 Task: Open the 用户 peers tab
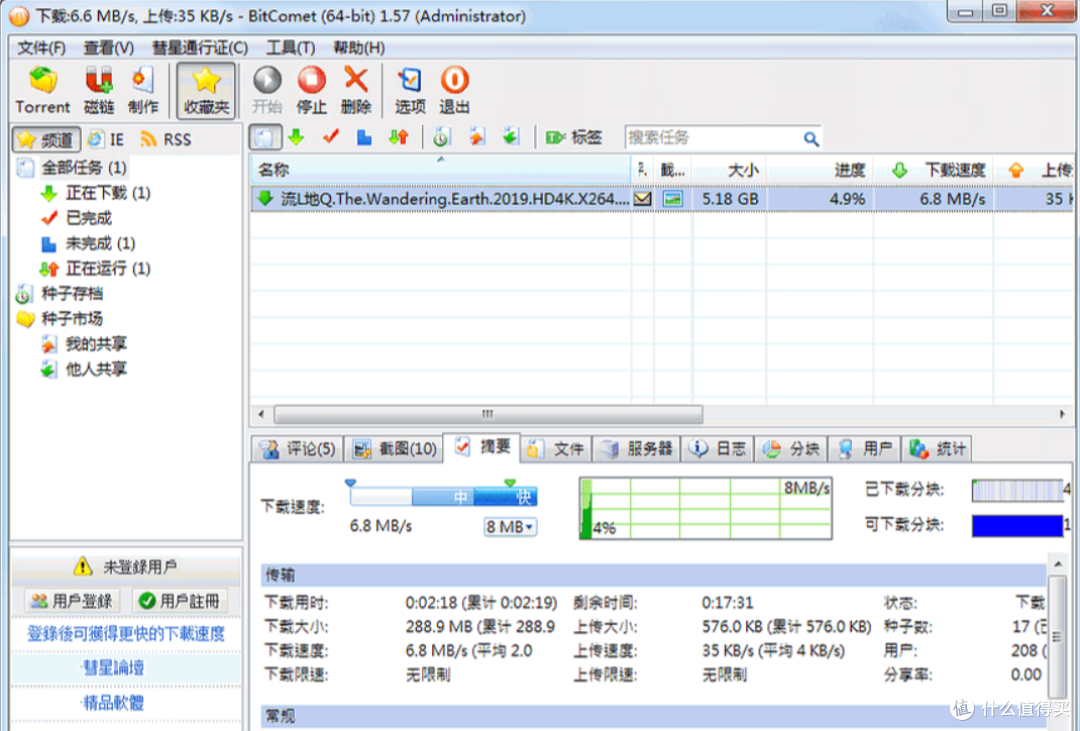(x=865, y=449)
